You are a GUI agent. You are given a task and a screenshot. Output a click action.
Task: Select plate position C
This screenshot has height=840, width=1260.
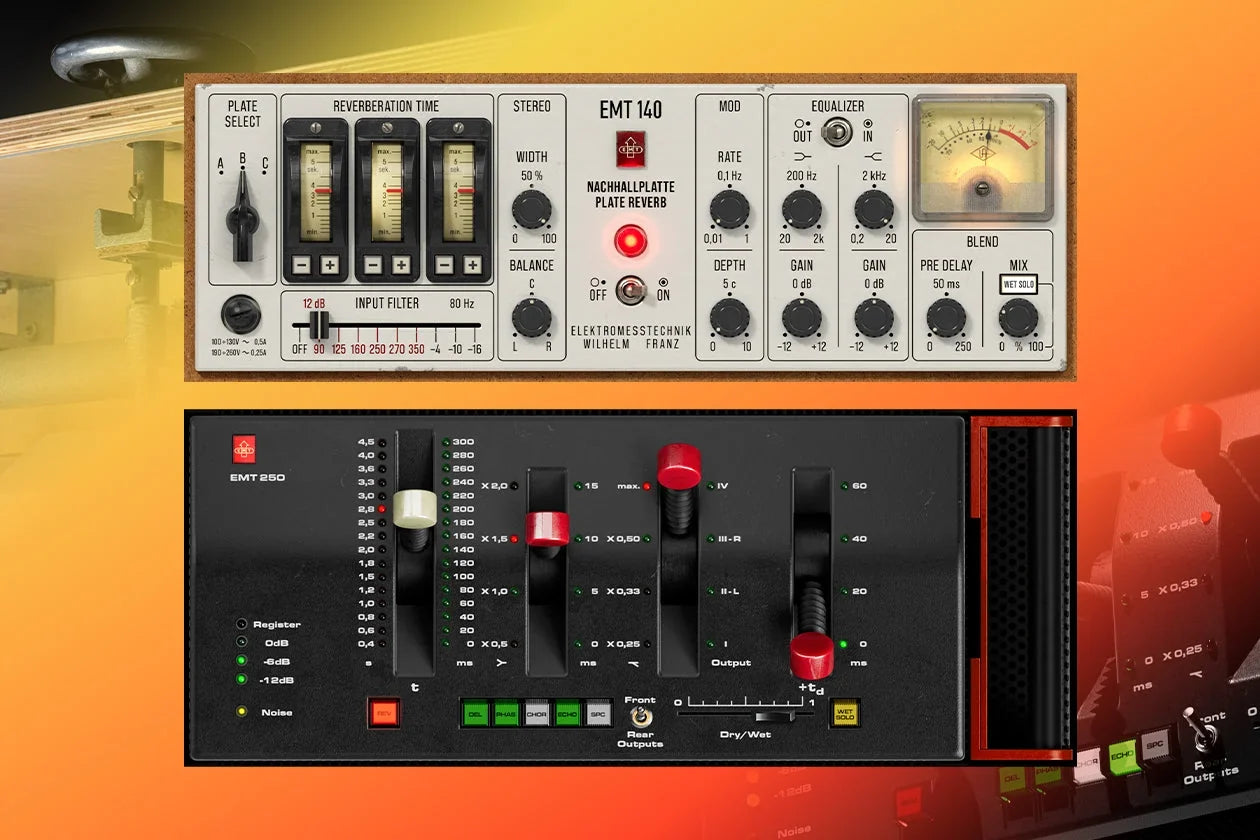265,164
